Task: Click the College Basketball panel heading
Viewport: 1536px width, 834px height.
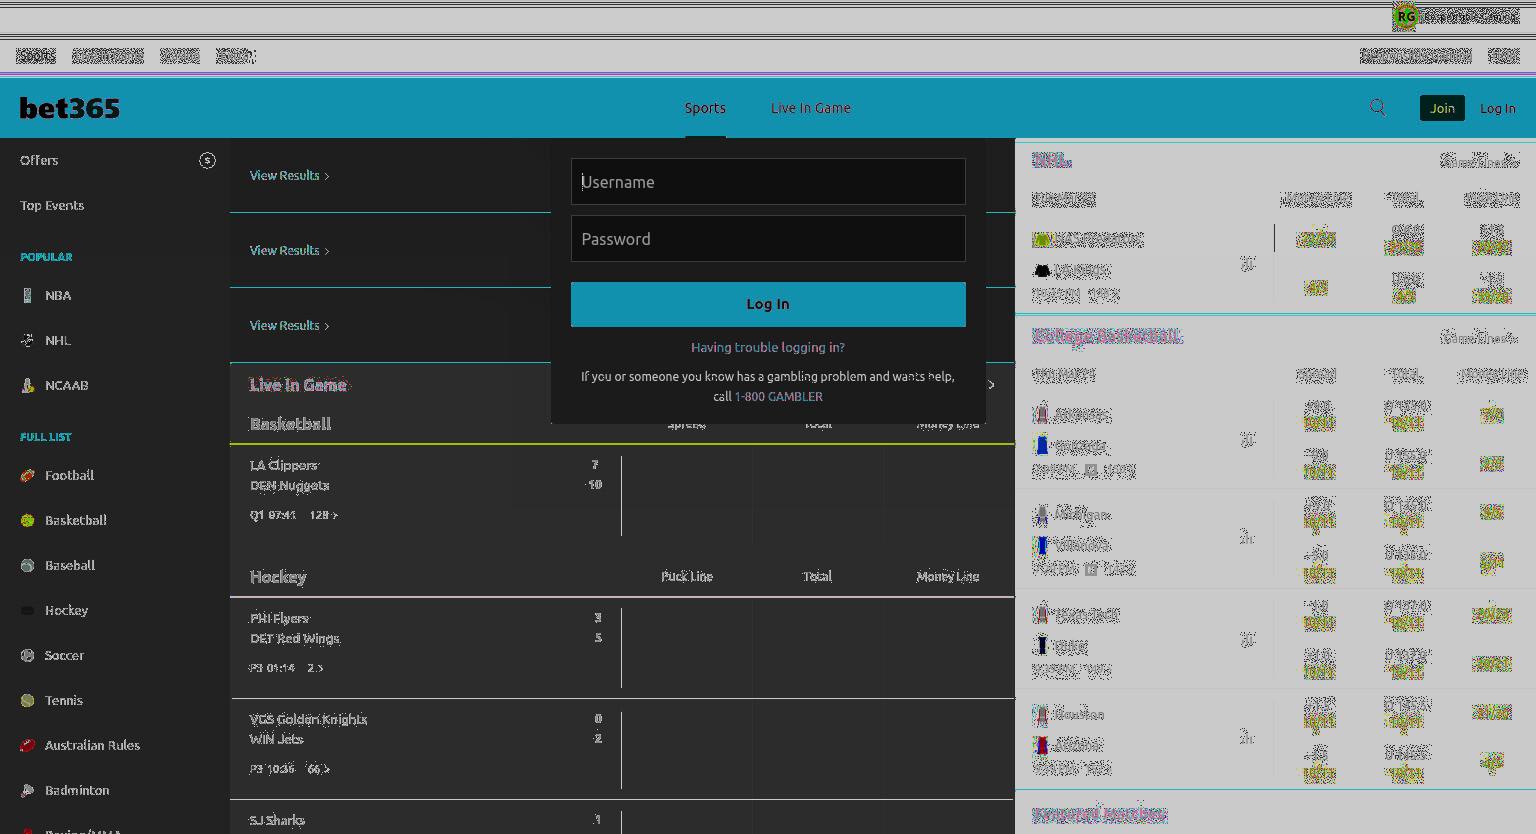Action: click(x=1106, y=336)
